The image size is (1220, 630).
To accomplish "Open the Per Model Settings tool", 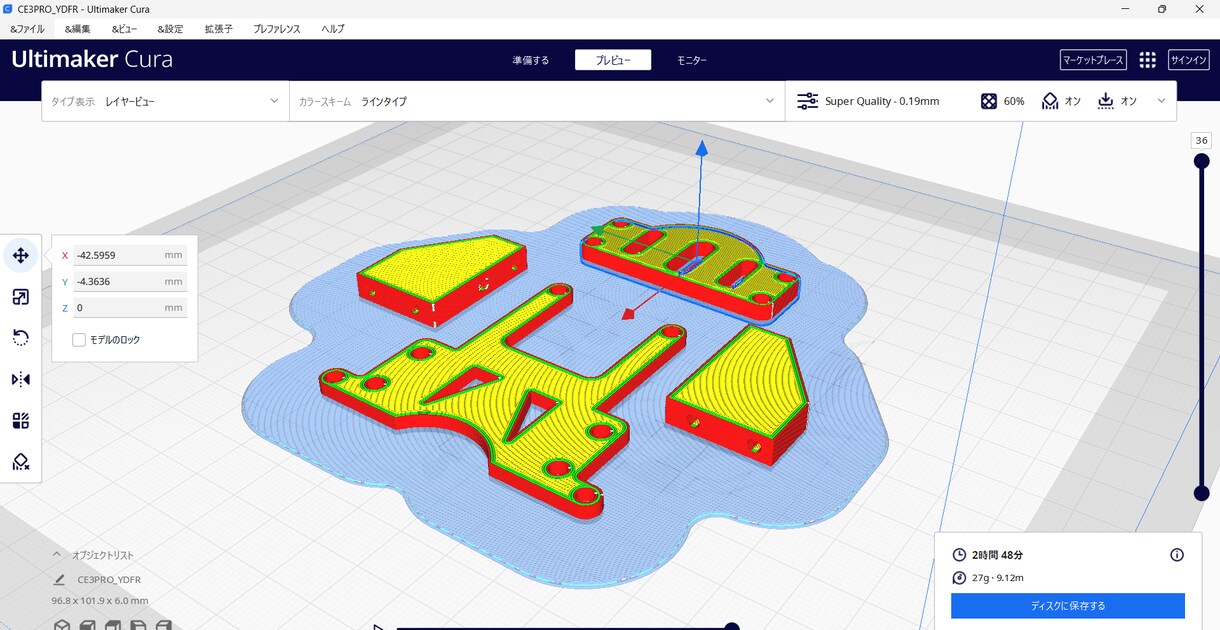I will (20, 420).
